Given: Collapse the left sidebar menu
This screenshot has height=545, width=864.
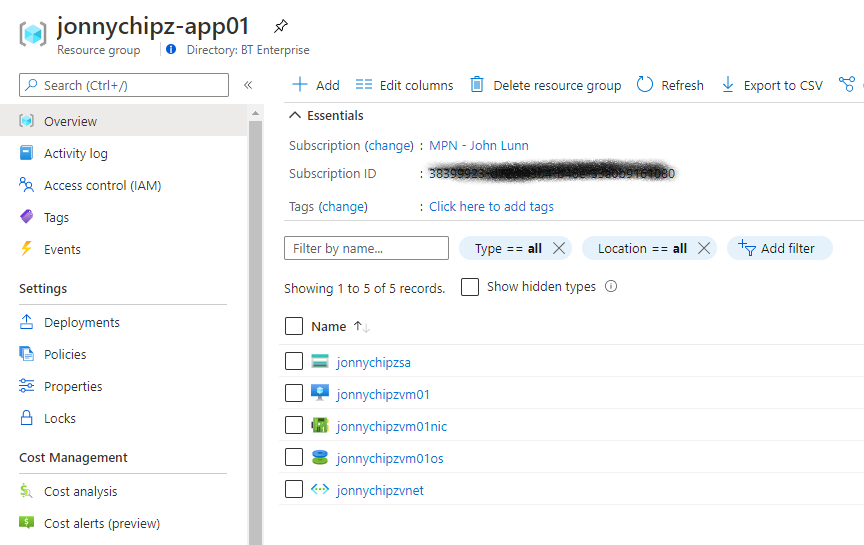Looking at the screenshot, I should pyautogui.click(x=248, y=86).
